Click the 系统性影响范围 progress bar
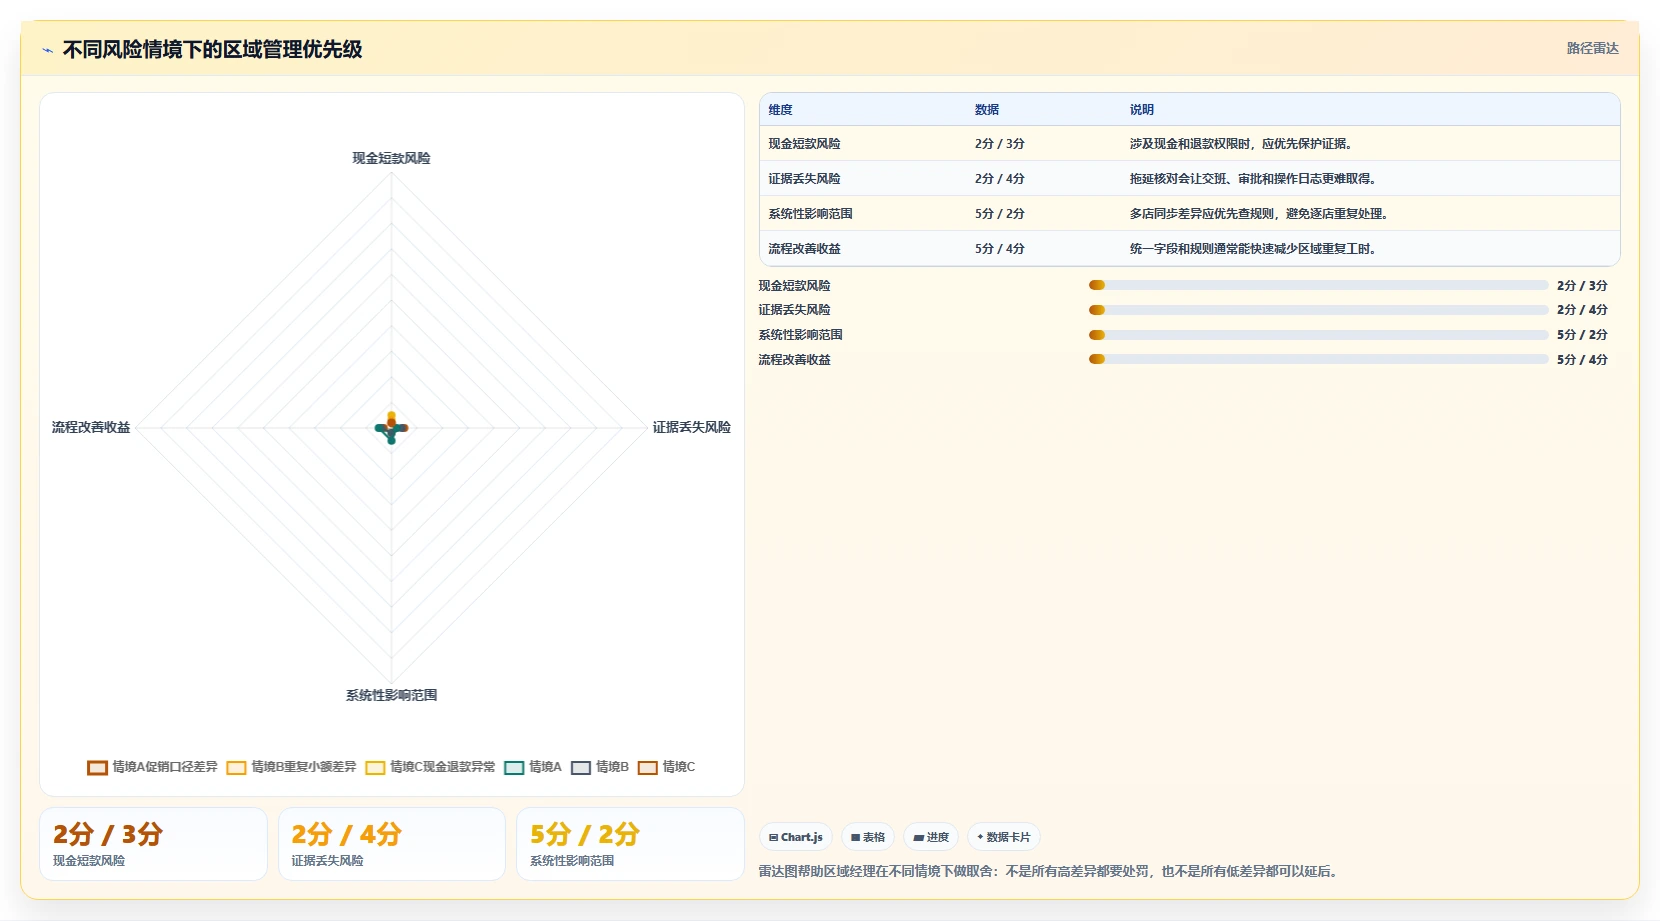 pyautogui.click(x=1318, y=335)
